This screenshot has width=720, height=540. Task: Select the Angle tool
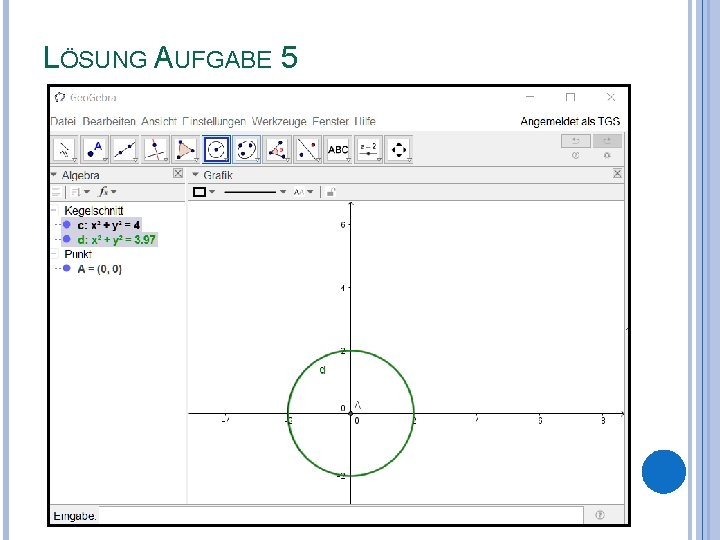coord(277,149)
